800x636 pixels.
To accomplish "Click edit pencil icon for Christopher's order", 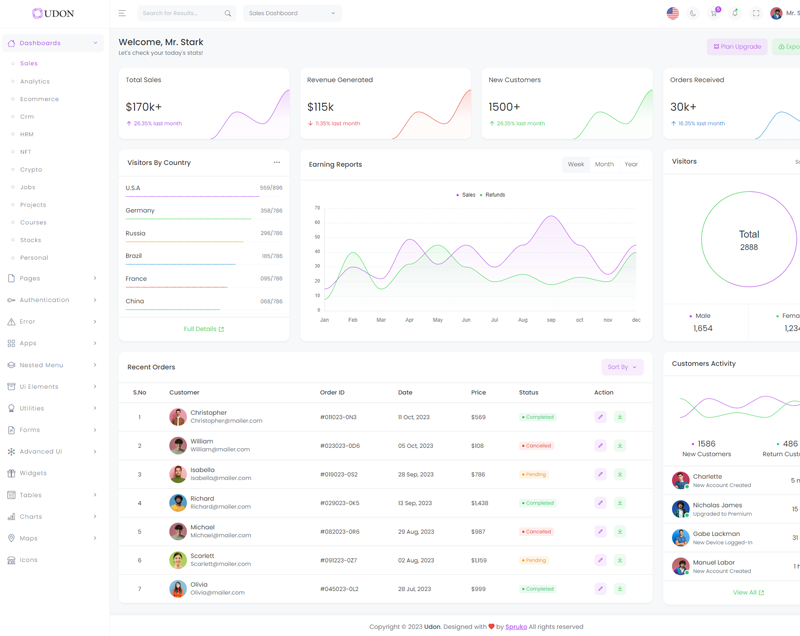I will point(600,417).
